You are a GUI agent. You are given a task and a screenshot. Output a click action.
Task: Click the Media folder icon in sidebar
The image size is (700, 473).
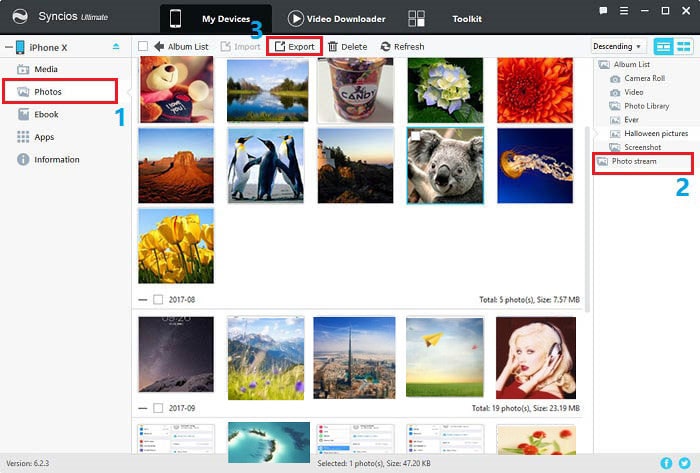click(23, 69)
